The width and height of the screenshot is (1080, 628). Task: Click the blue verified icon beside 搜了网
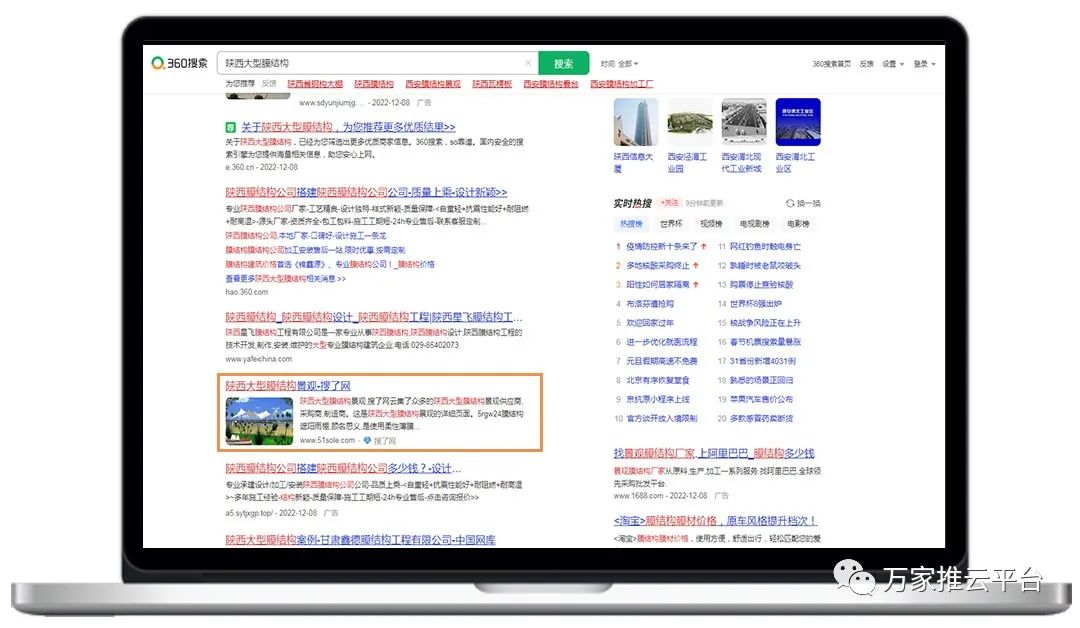(x=367, y=440)
